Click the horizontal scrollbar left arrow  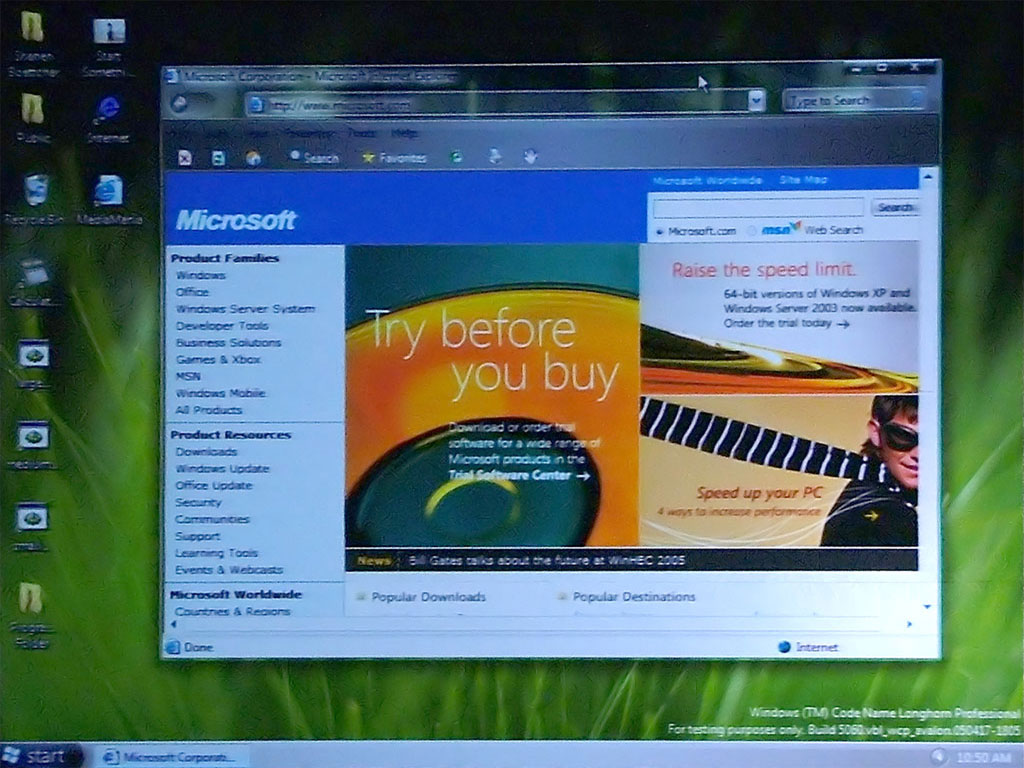pyautogui.click(x=174, y=624)
